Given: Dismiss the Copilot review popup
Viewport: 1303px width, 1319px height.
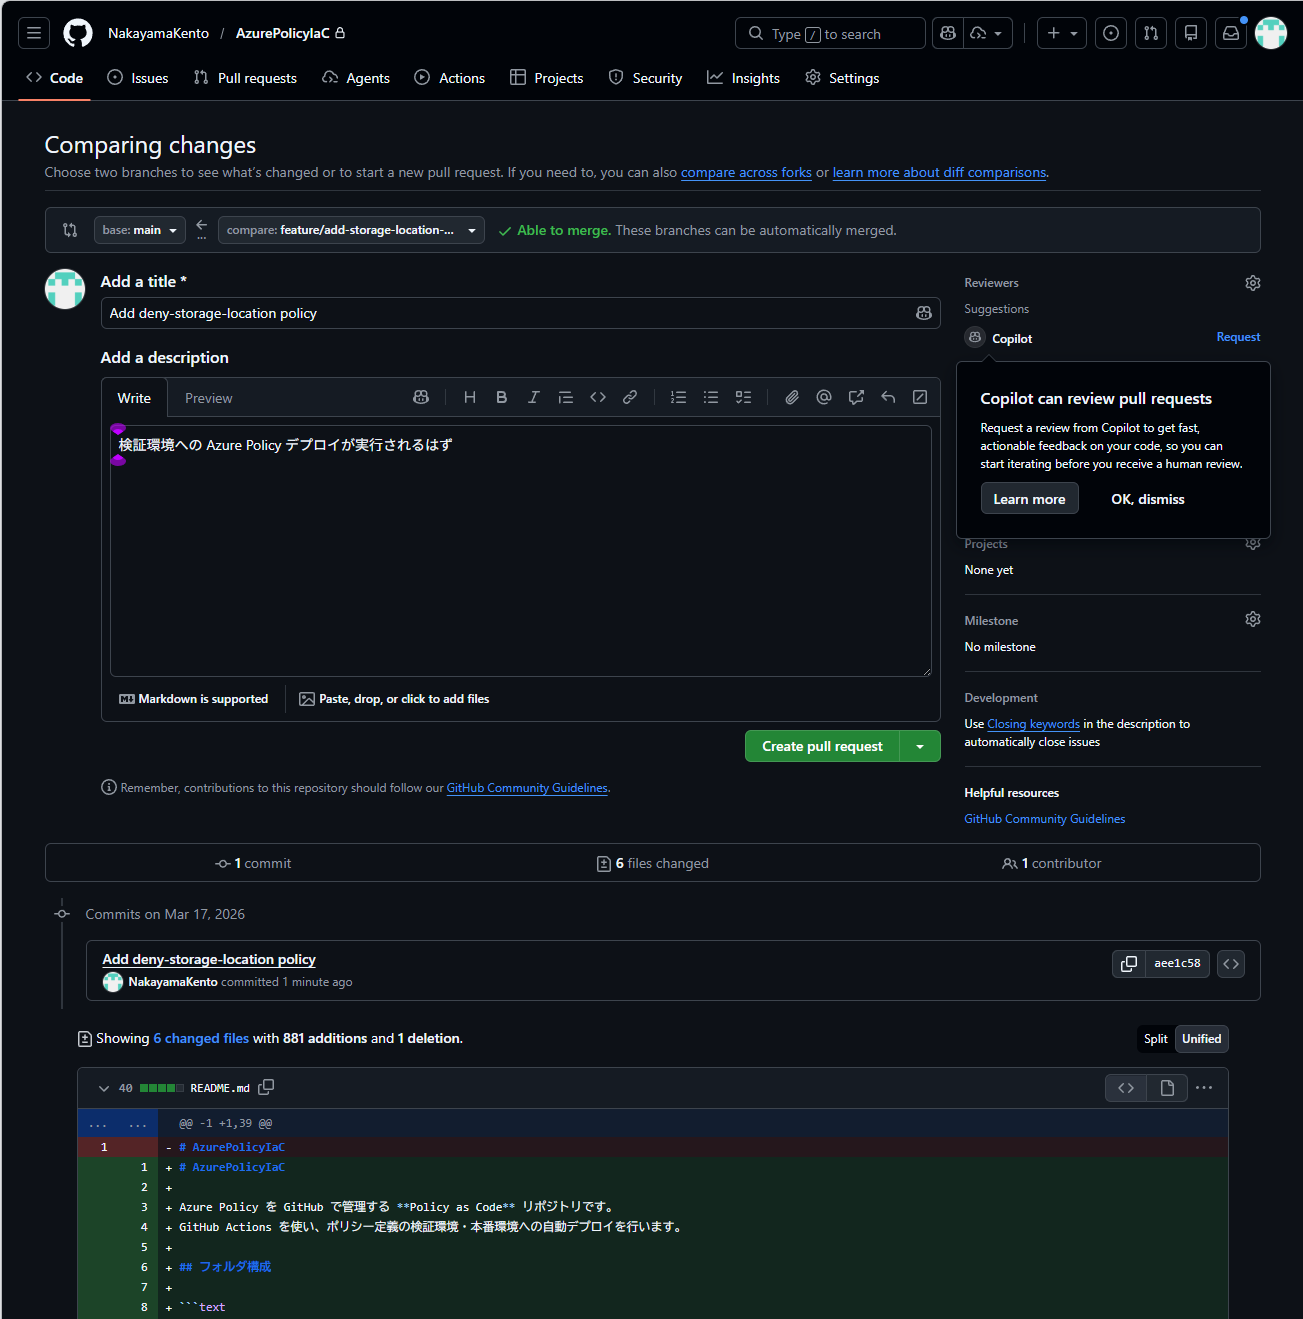Looking at the screenshot, I should click(1147, 499).
